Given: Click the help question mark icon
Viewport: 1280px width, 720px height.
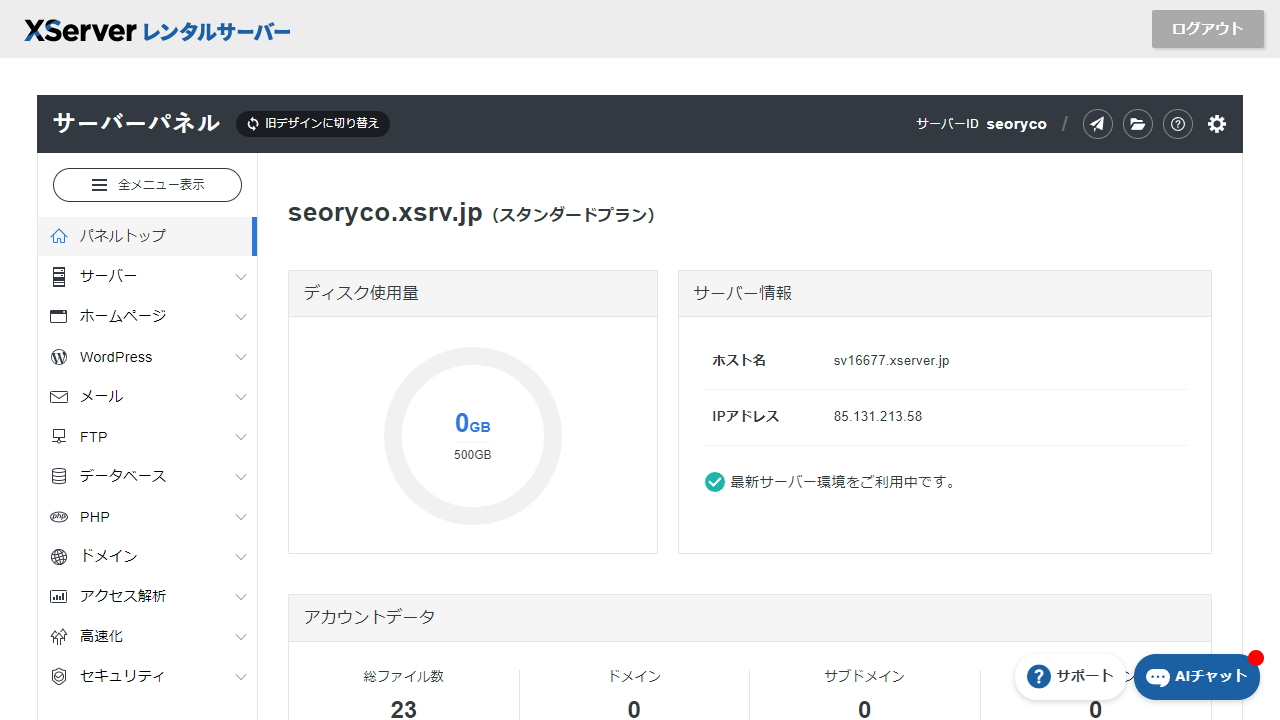Looking at the screenshot, I should [1178, 123].
